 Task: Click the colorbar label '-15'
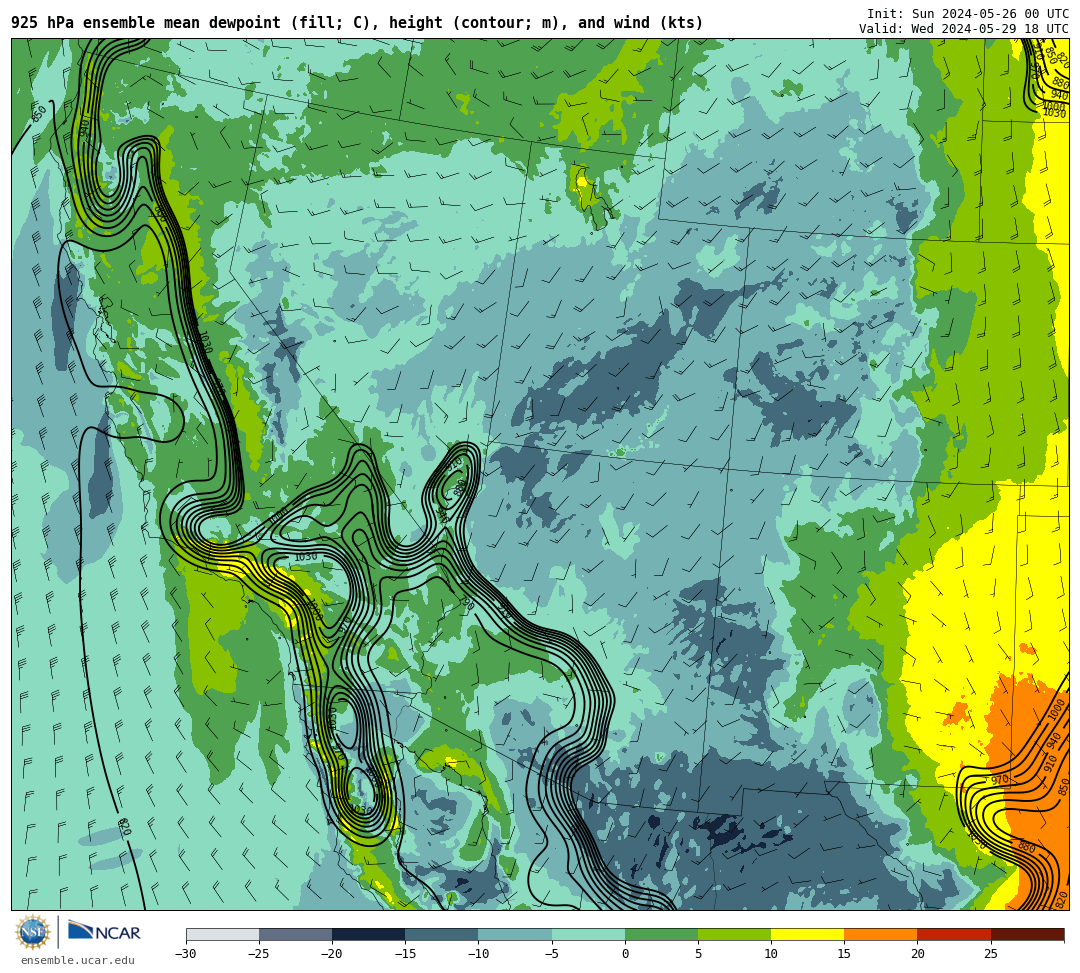click(405, 954)
